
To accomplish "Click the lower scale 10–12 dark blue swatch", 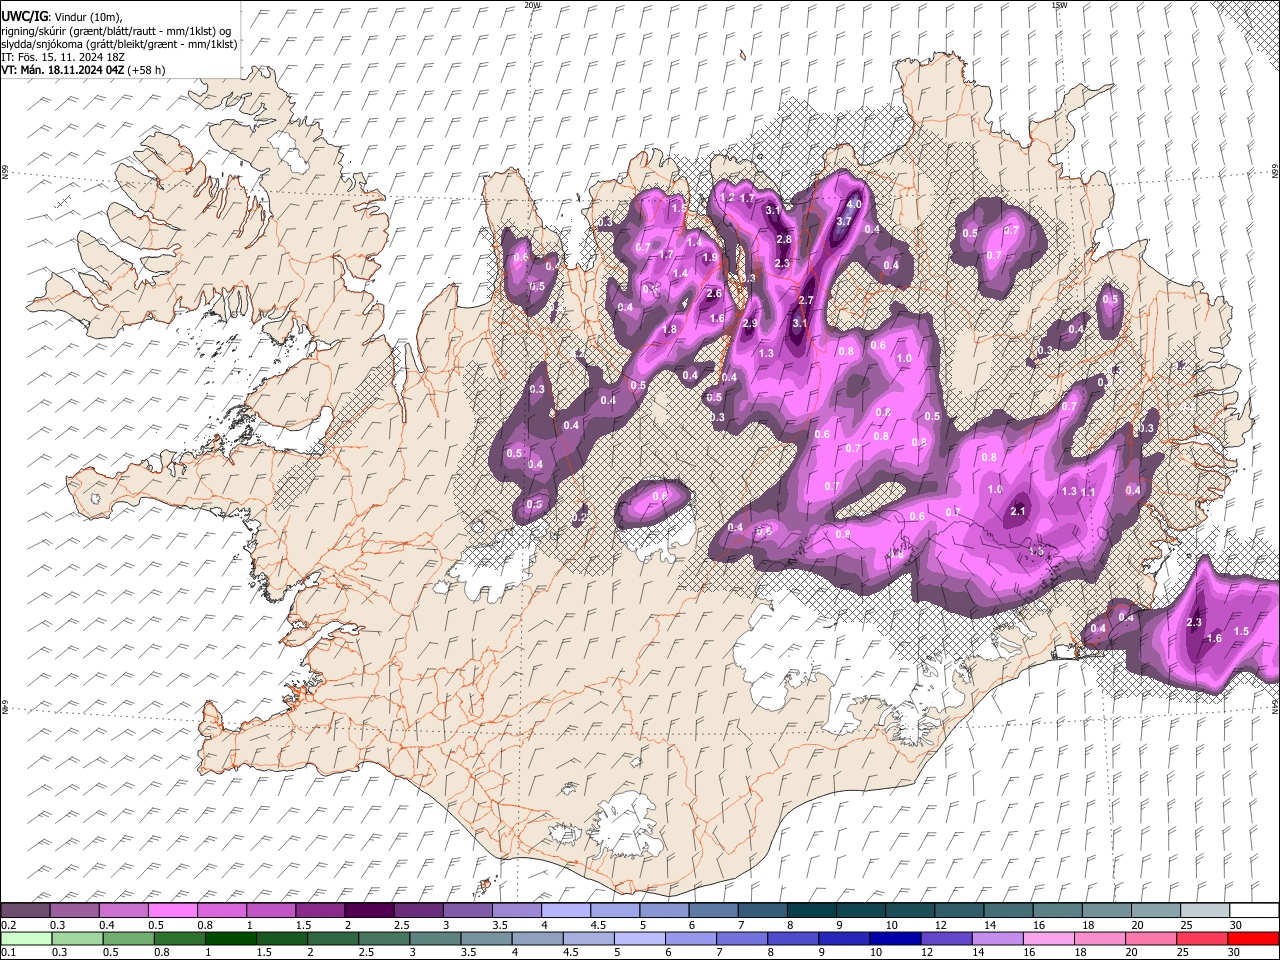I will (x=895, y=938).
